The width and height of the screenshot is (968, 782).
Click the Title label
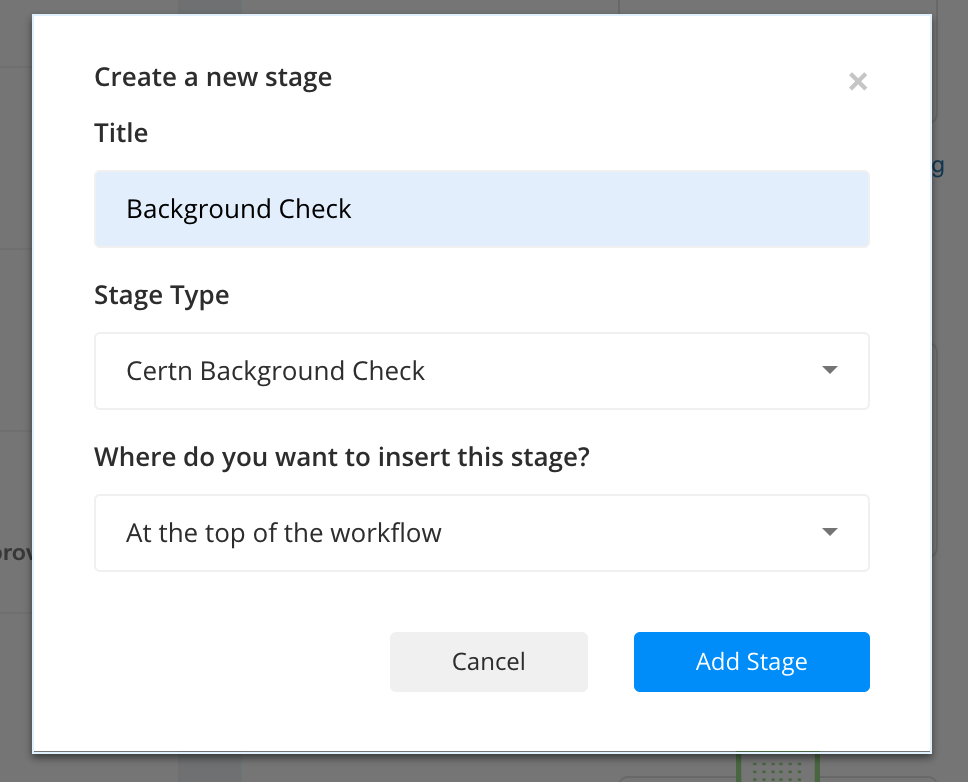(x=121, y=132)
